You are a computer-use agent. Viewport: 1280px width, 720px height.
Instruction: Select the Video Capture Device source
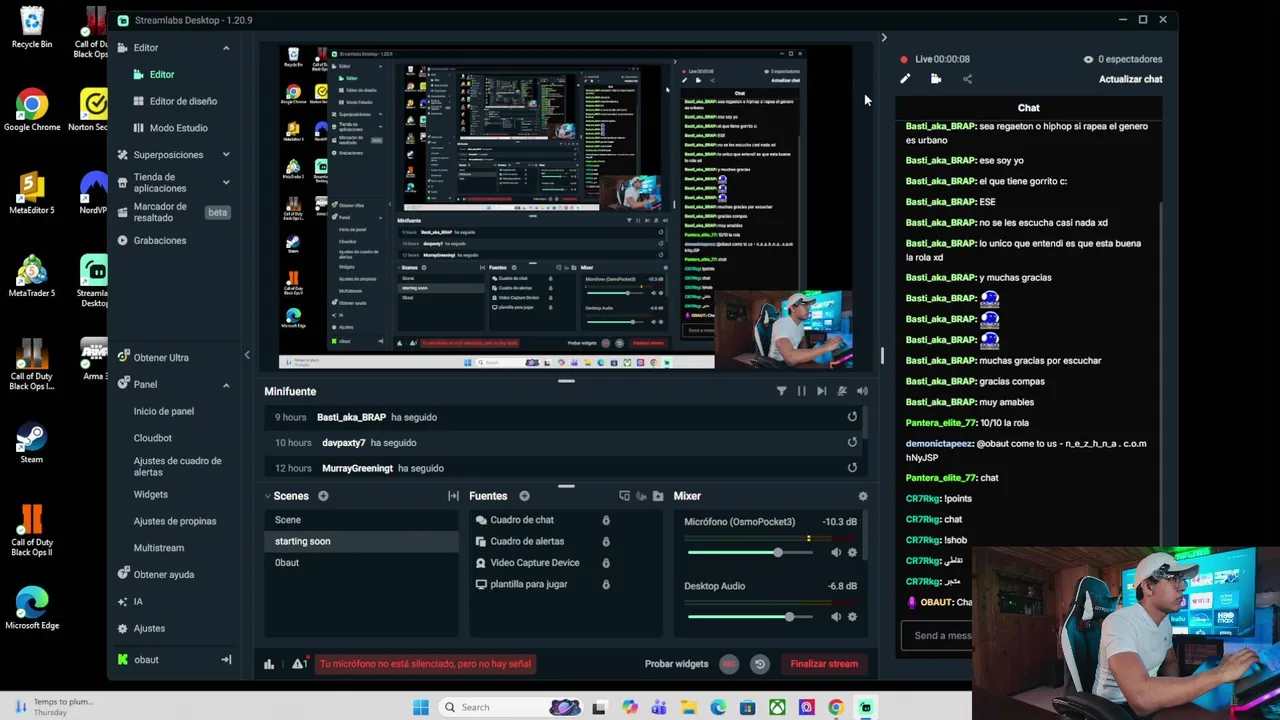click(x=535, y=563)
